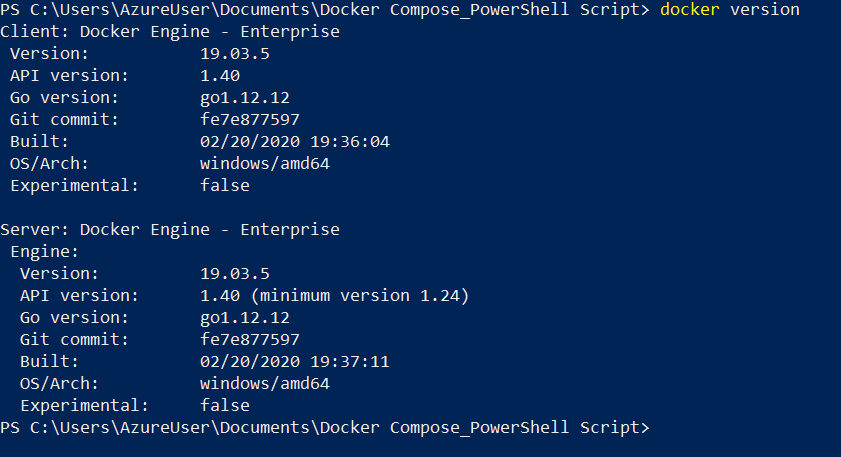The width and height of the screenshot is (841, 457).
Task: Click the Server Experimental value false
Action: click(225, 406)
